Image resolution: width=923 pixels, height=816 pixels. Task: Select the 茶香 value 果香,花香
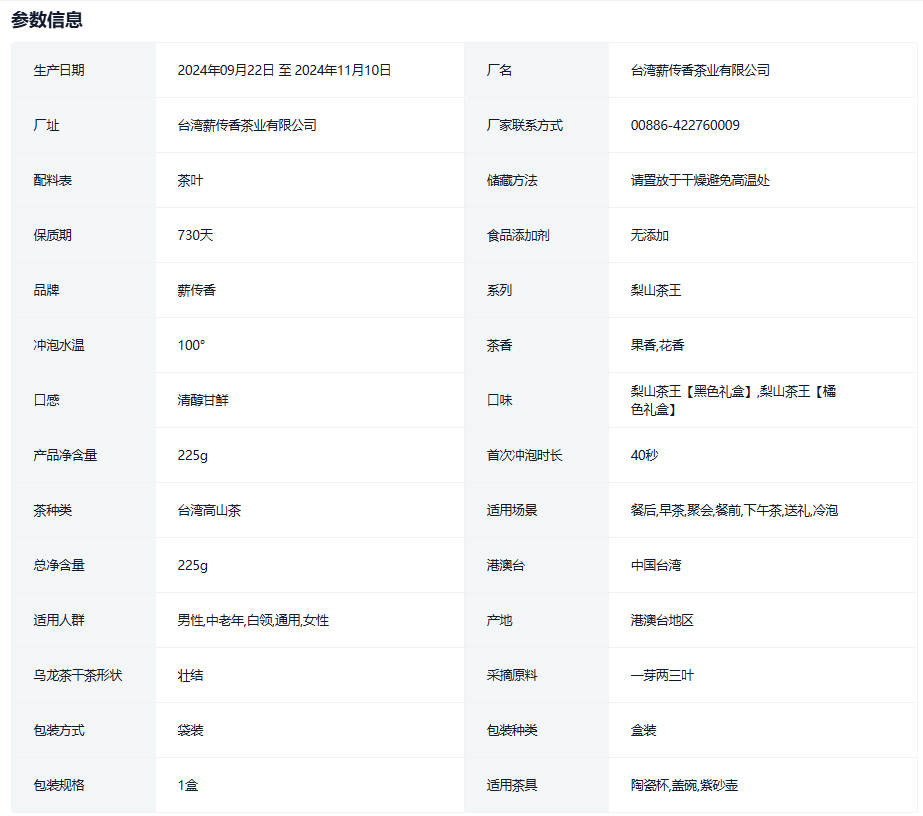(x=657, y=345)
